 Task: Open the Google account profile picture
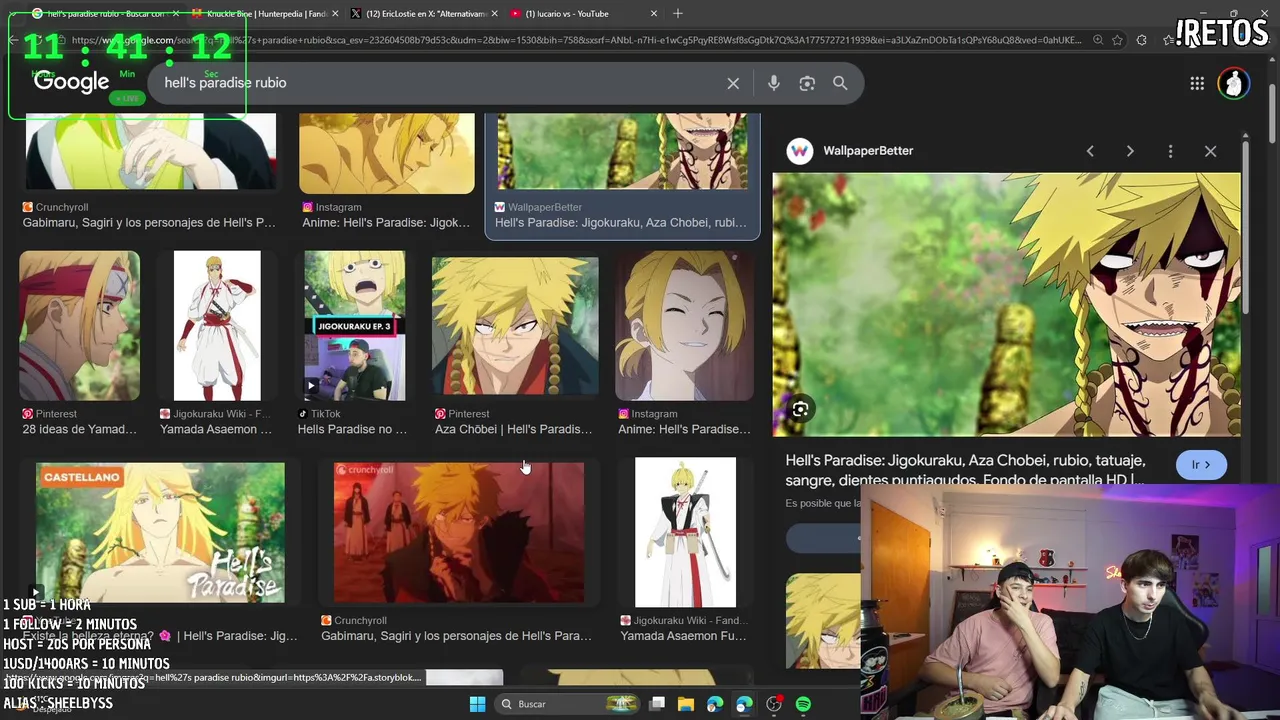pyautogui.click(x=1233, y=83)
